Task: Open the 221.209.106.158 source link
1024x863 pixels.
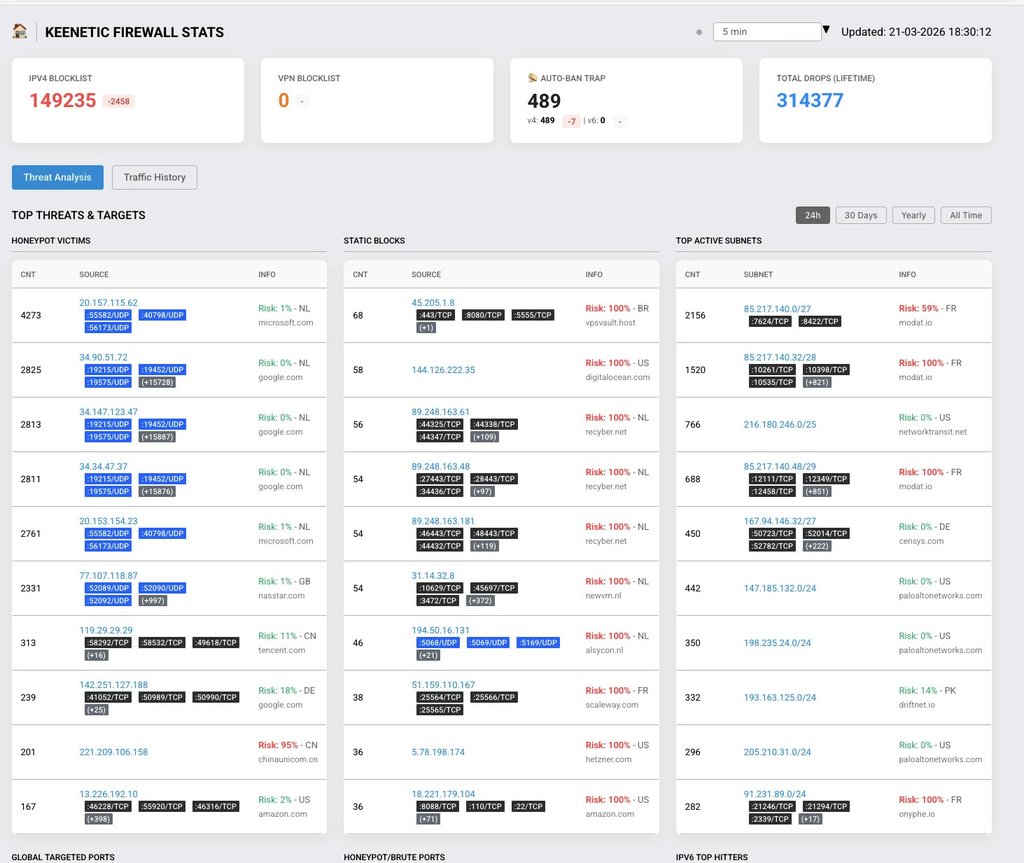Action: point(114,752)
